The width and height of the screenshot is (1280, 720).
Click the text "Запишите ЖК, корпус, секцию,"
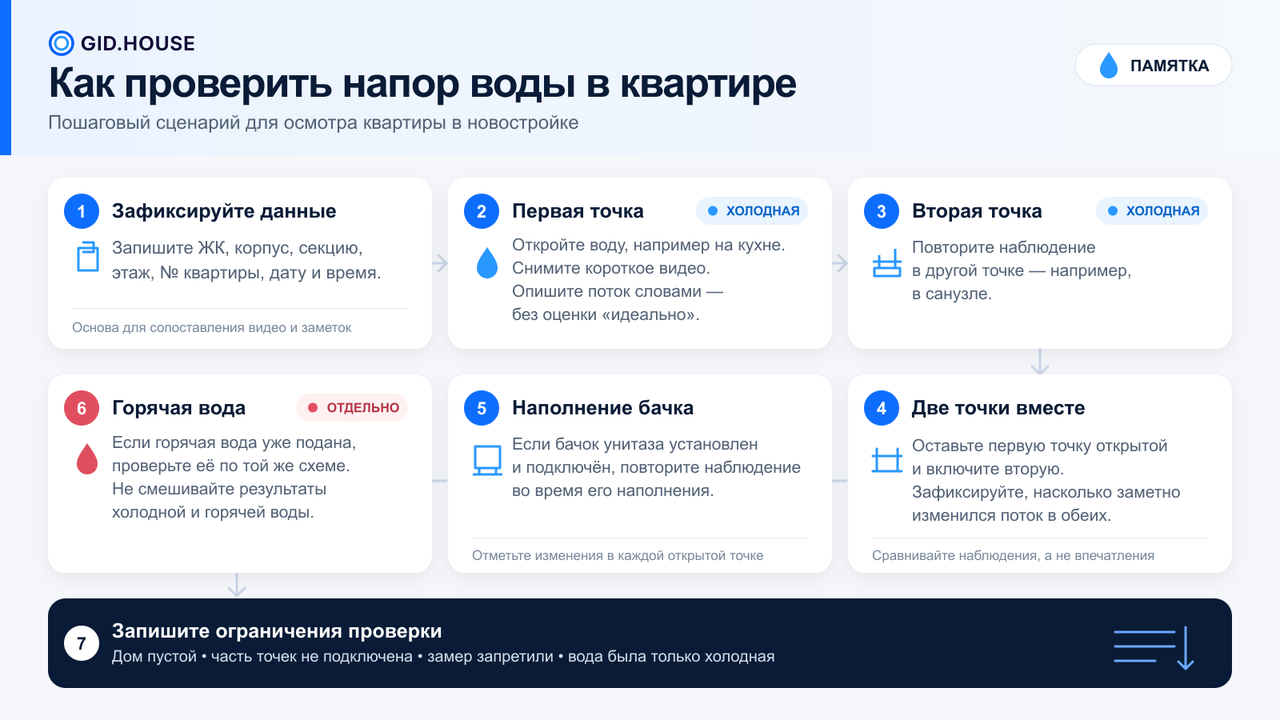tap(237, 247)
